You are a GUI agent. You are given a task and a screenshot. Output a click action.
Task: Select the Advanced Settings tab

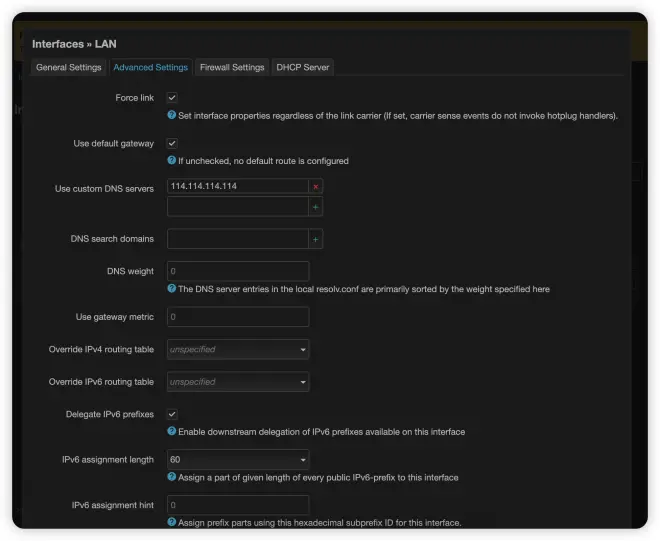point(151,67)
